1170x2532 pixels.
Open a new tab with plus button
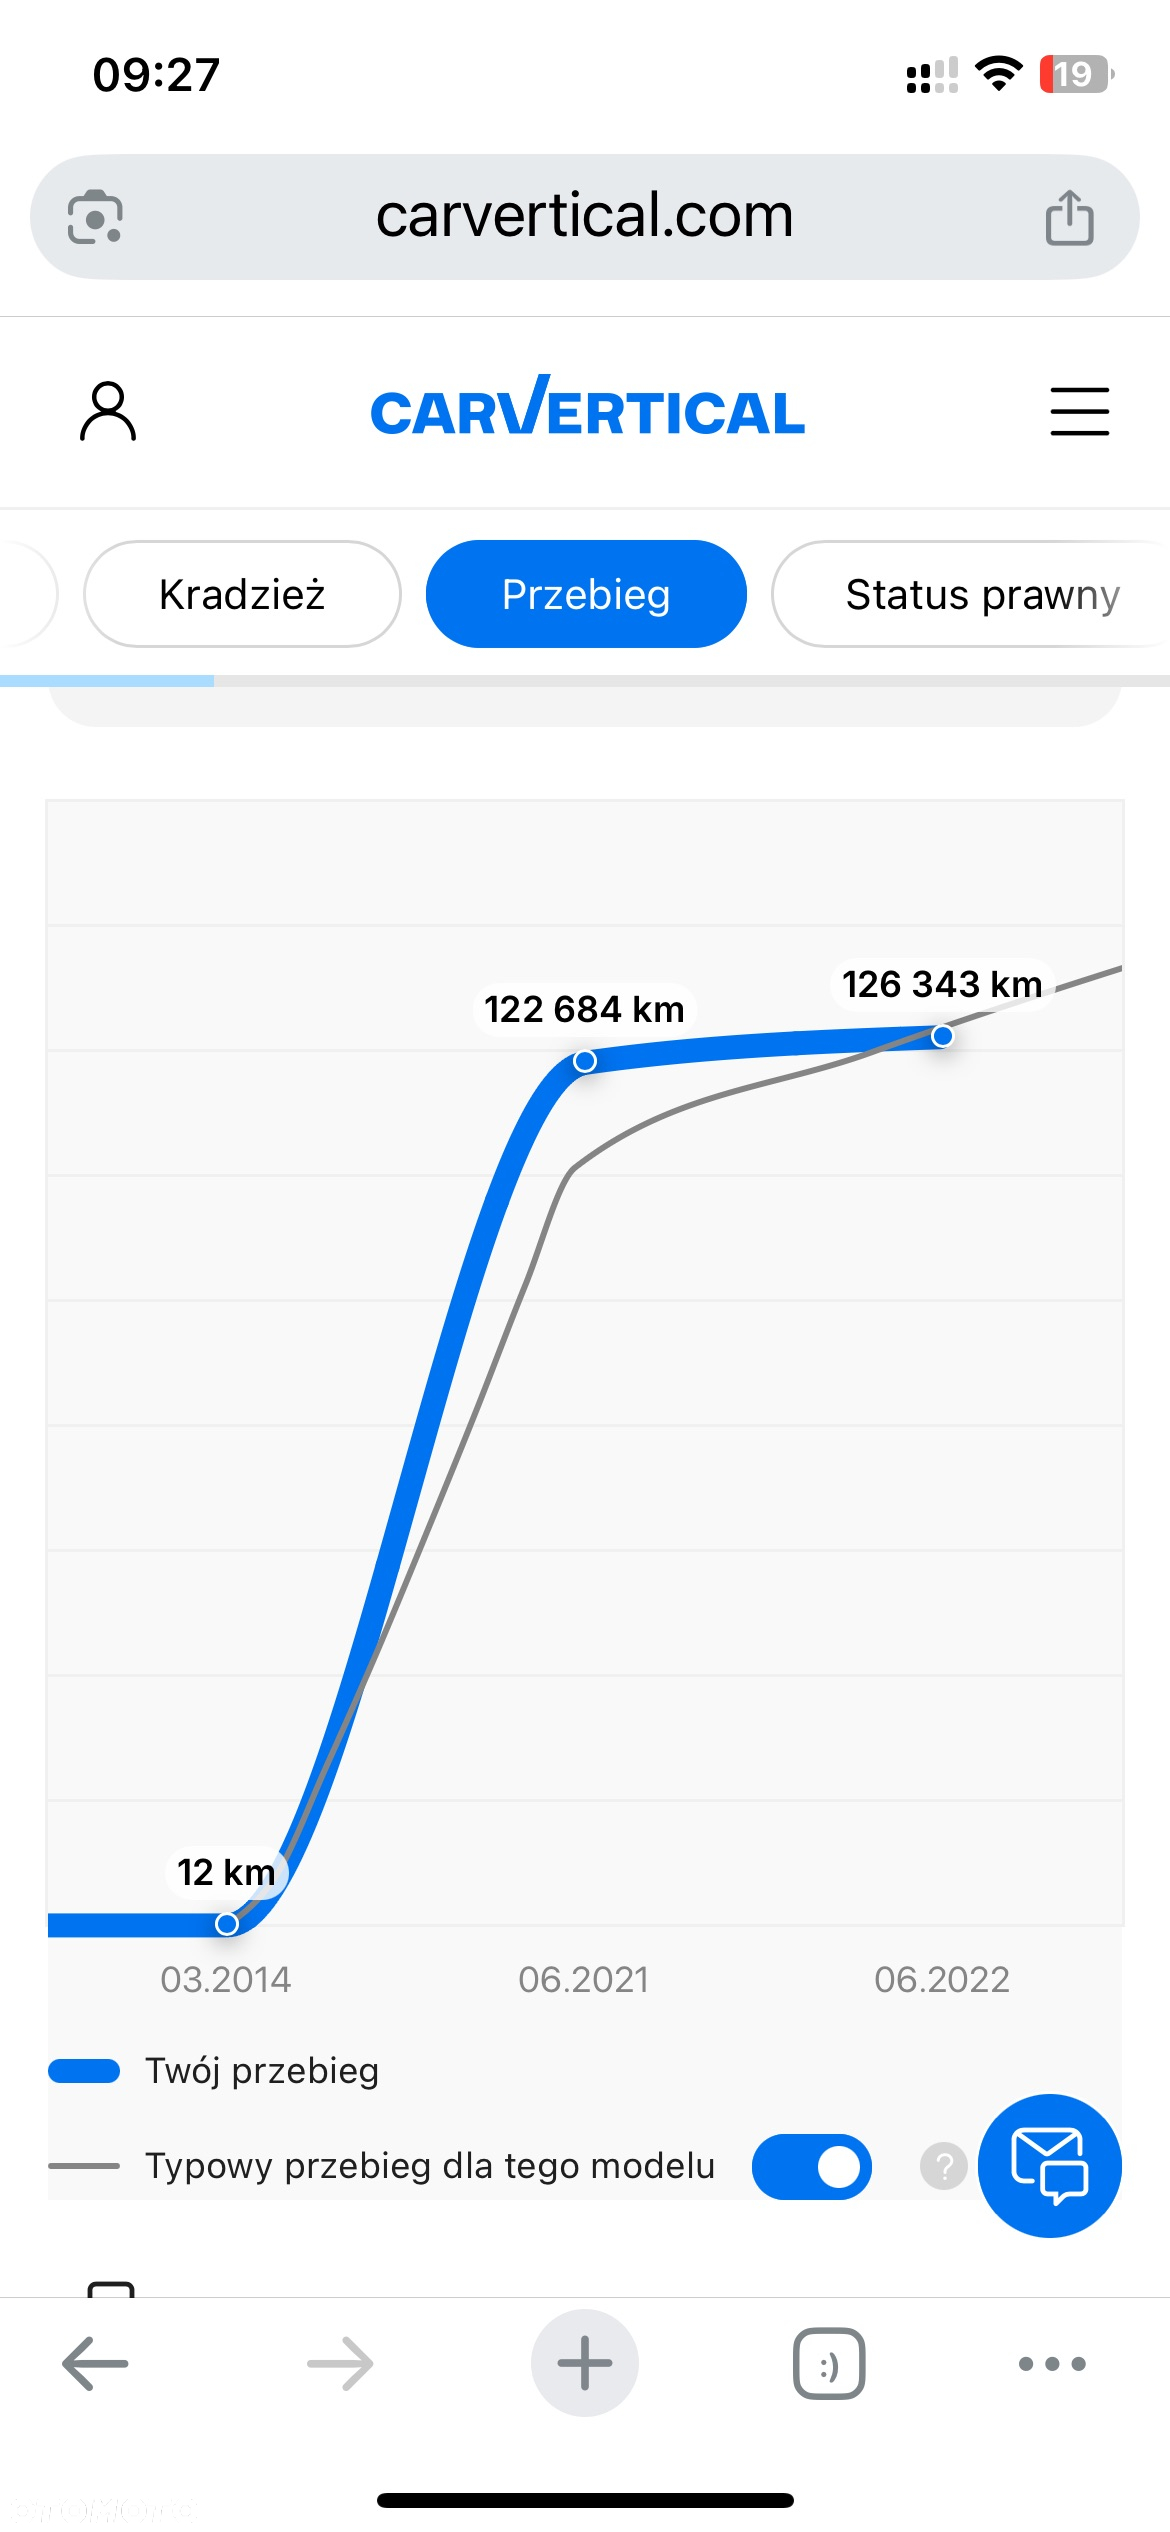585,2363
